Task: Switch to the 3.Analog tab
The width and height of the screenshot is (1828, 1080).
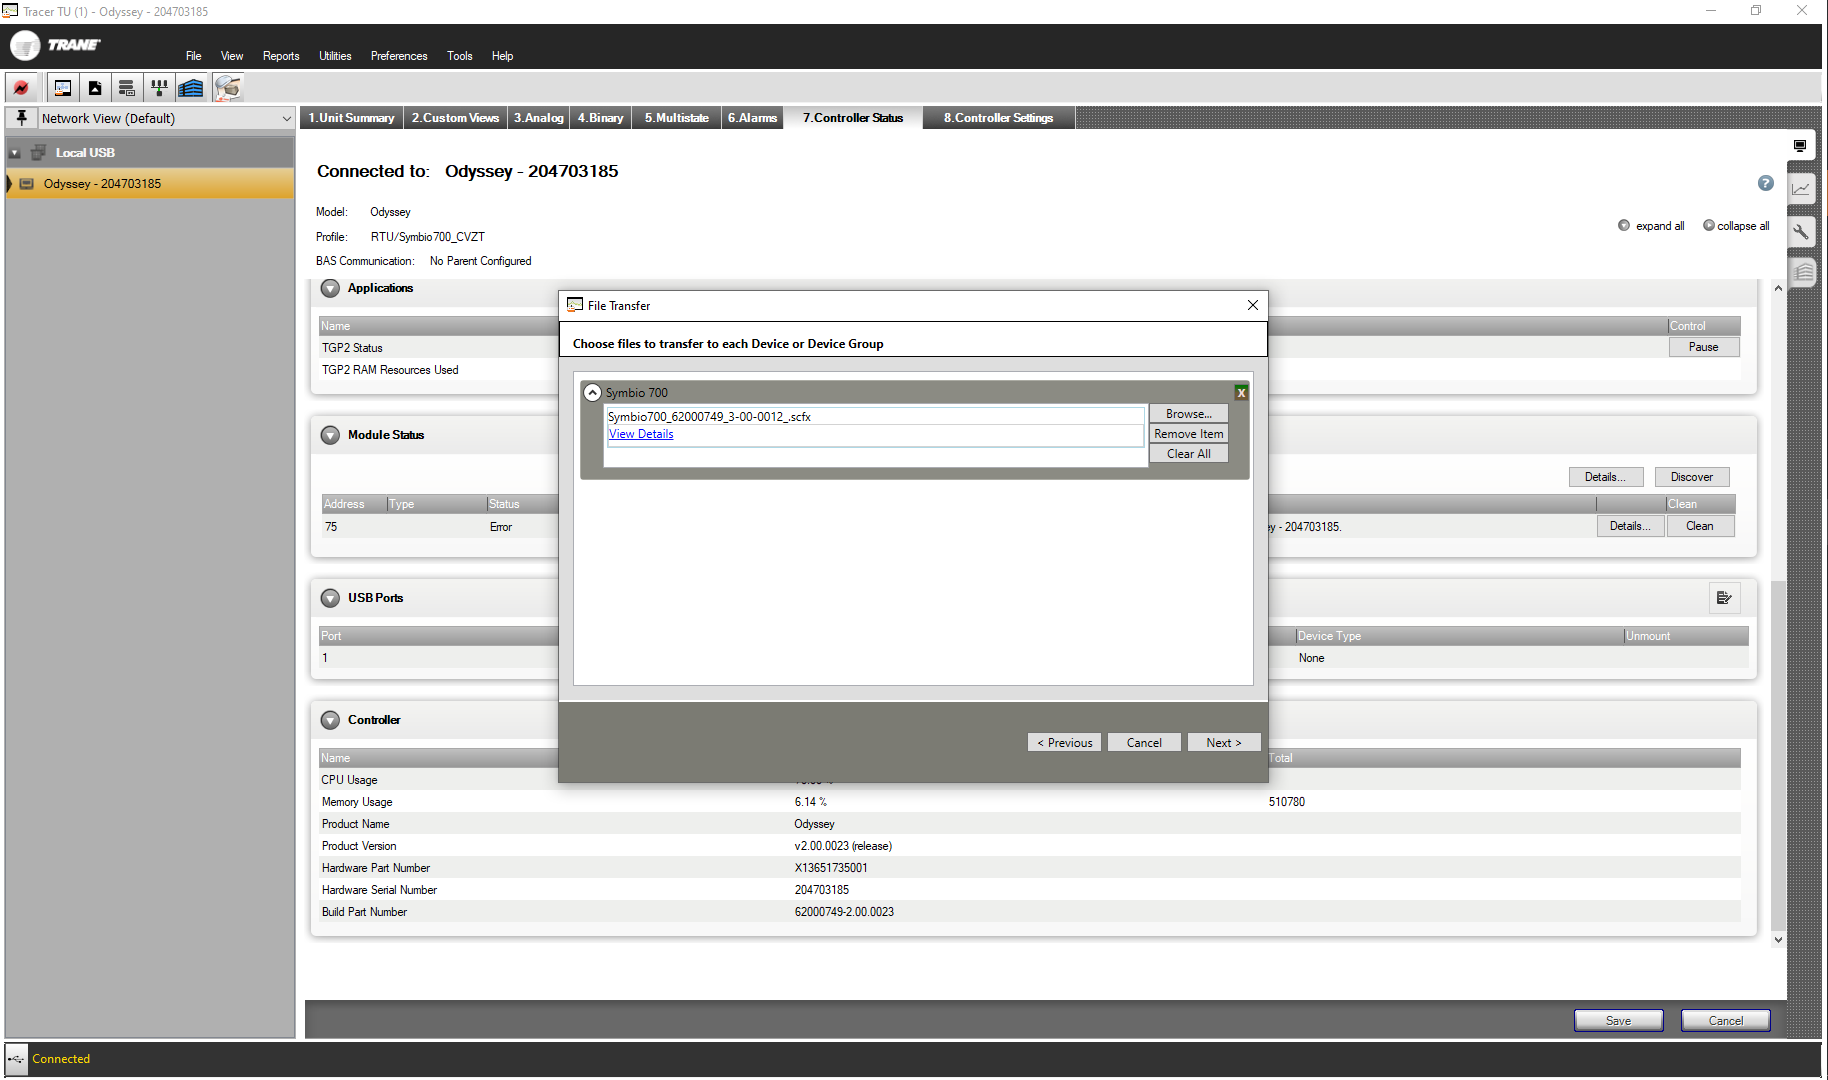Action: 538,118
